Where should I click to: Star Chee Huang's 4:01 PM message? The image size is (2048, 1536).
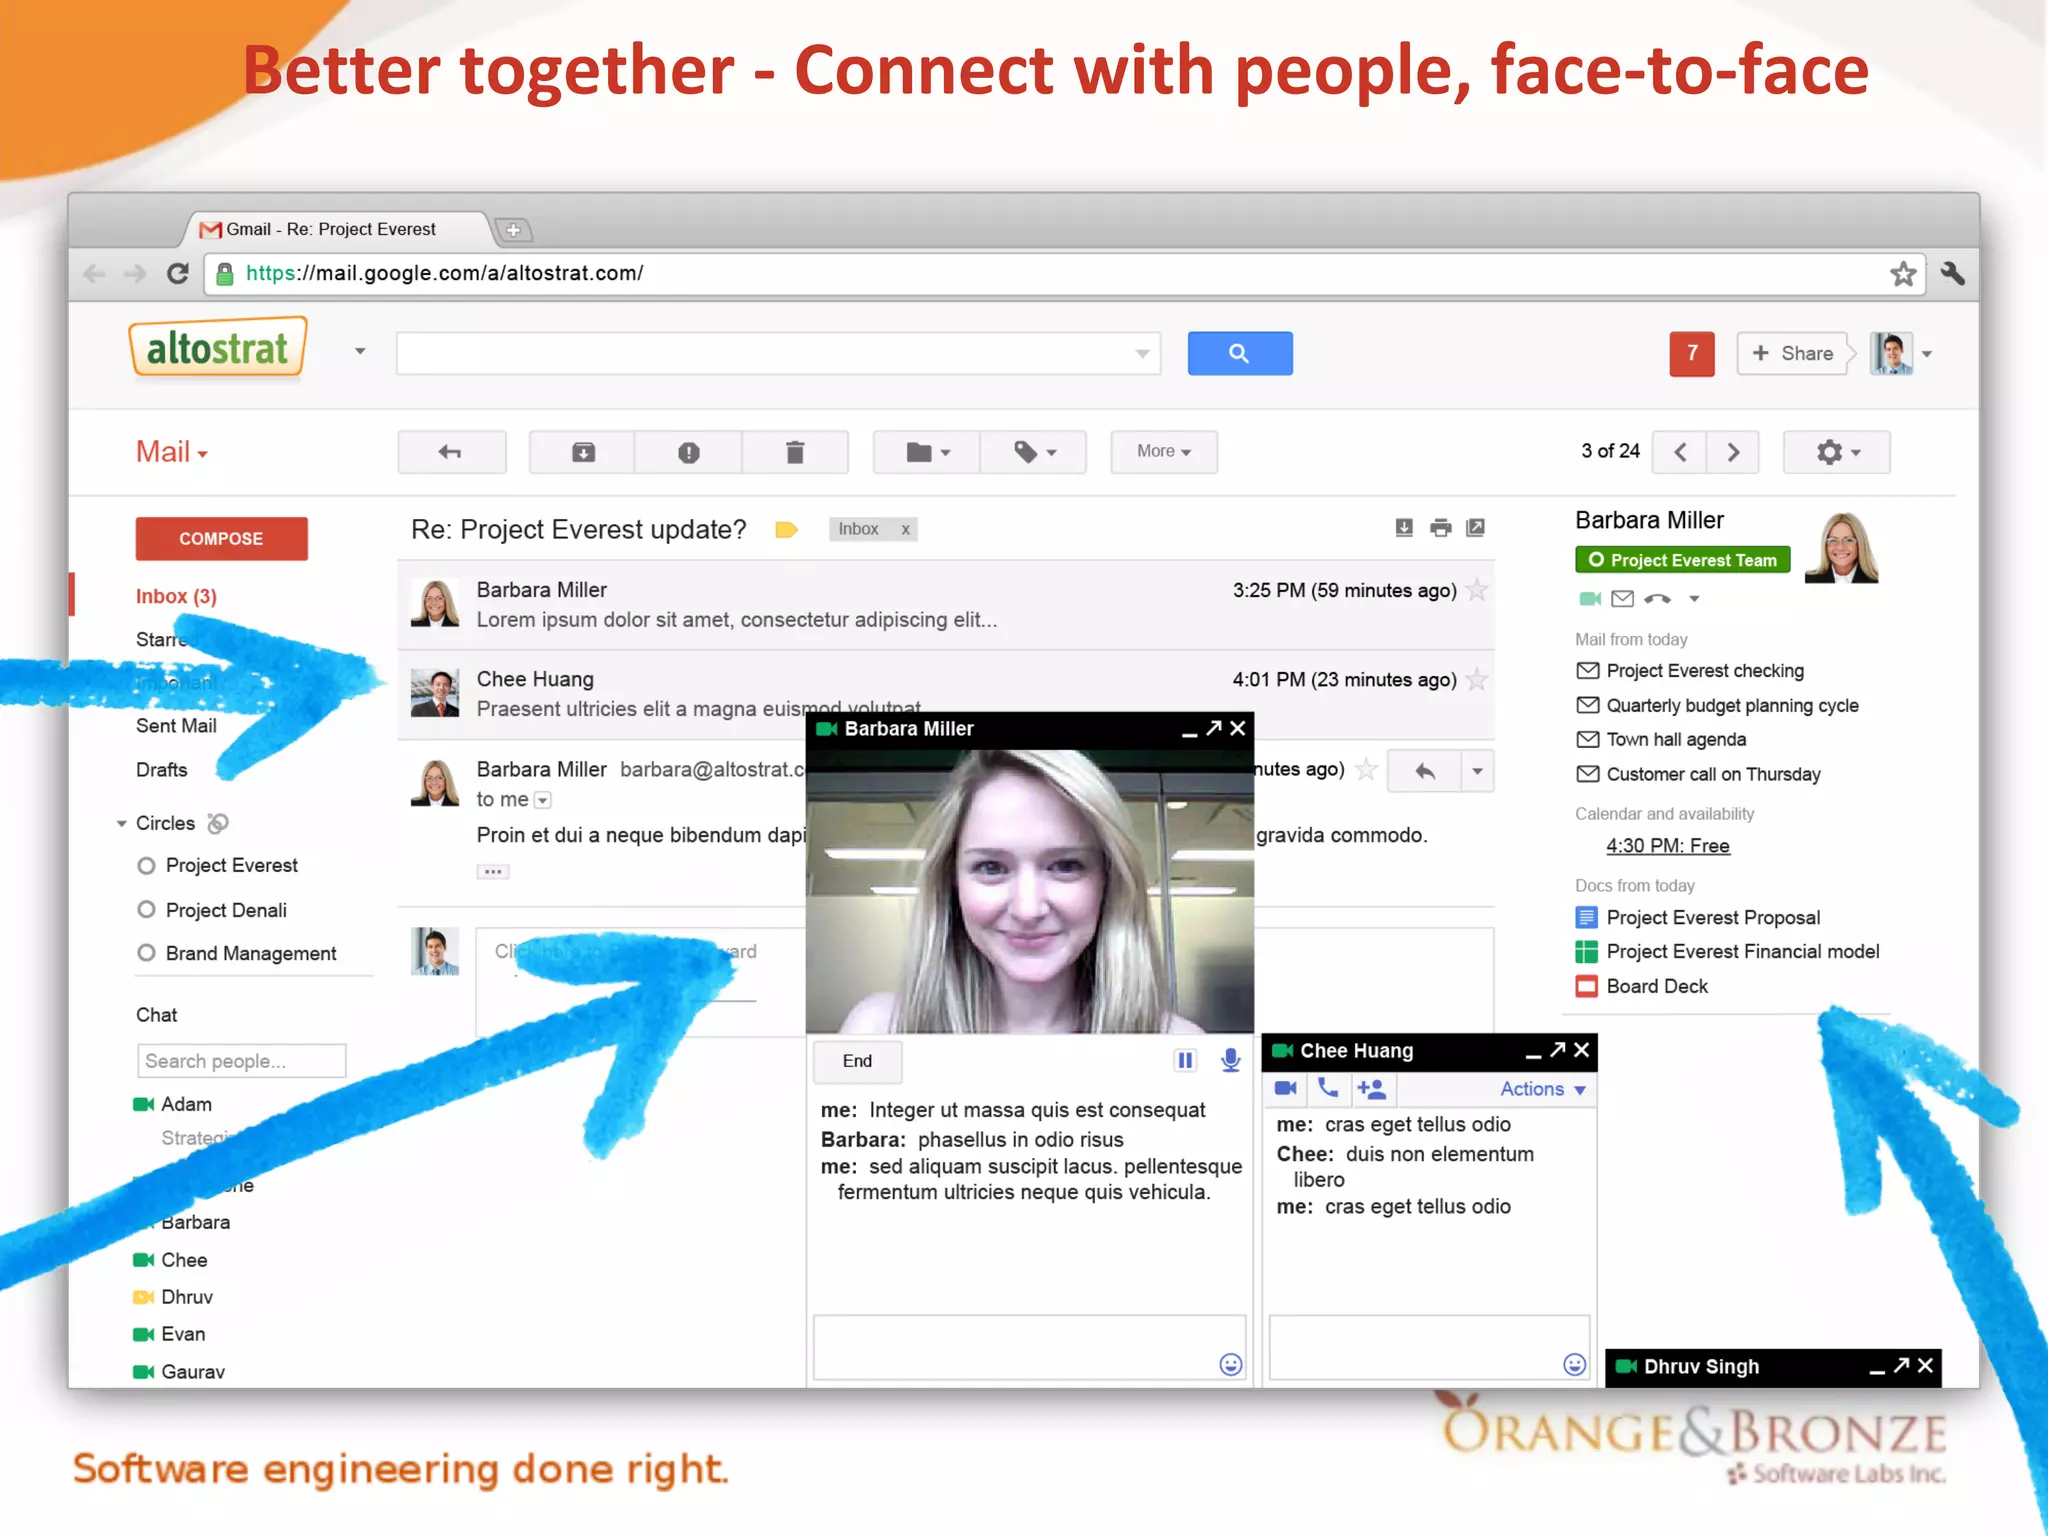click(x=1476, y=680)
